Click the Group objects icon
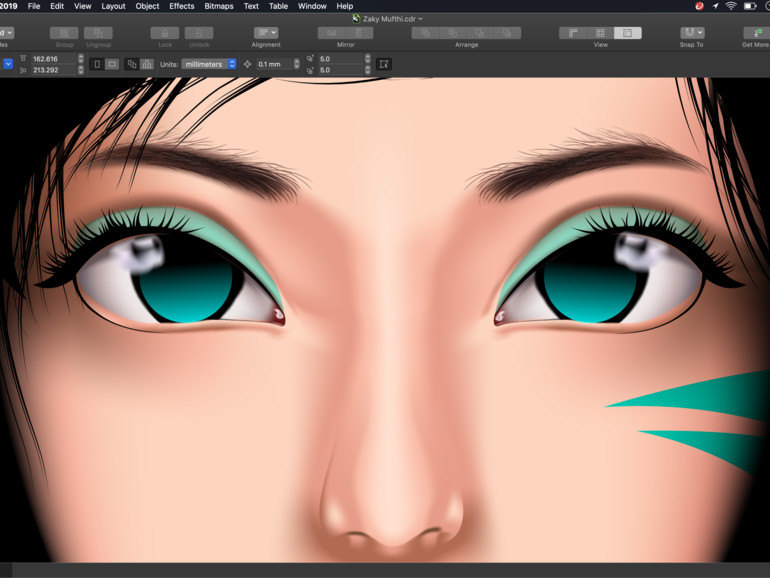770x578 pixels. (x=64, y=33)
